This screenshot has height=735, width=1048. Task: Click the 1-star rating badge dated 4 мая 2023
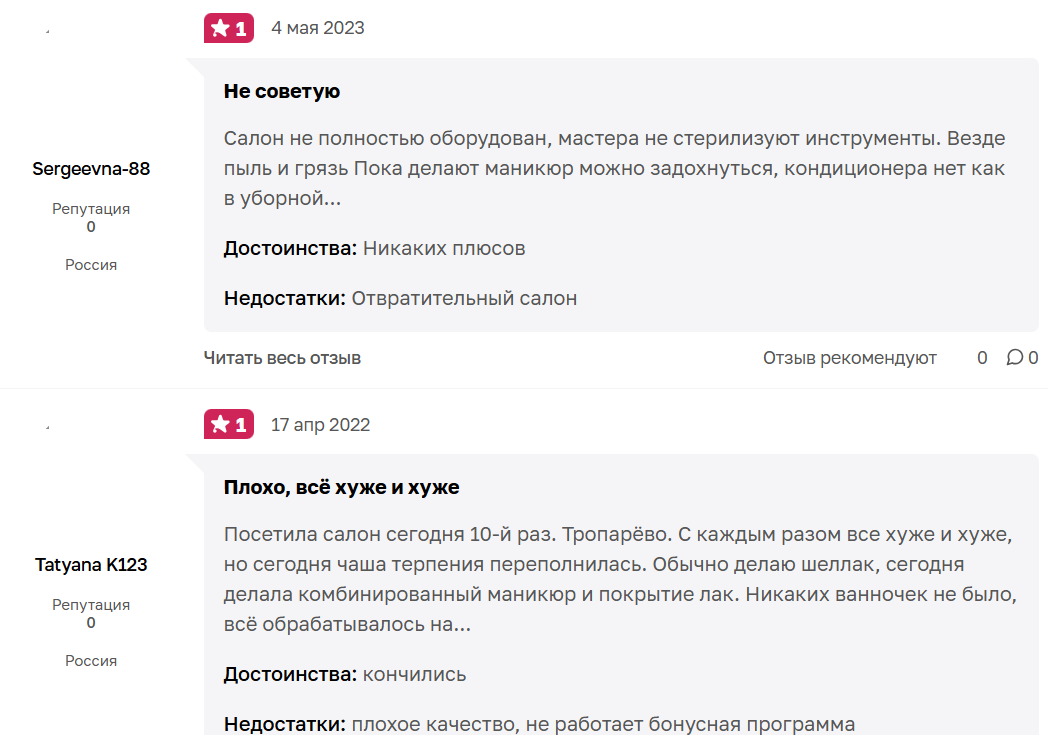click(x=229, y=28)
